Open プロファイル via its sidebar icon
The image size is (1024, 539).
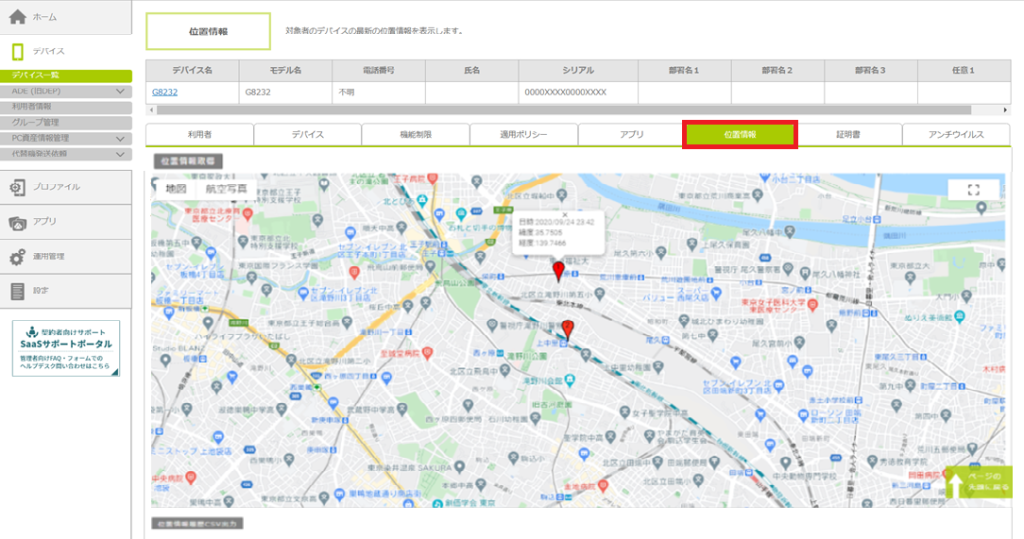(17, 187)
